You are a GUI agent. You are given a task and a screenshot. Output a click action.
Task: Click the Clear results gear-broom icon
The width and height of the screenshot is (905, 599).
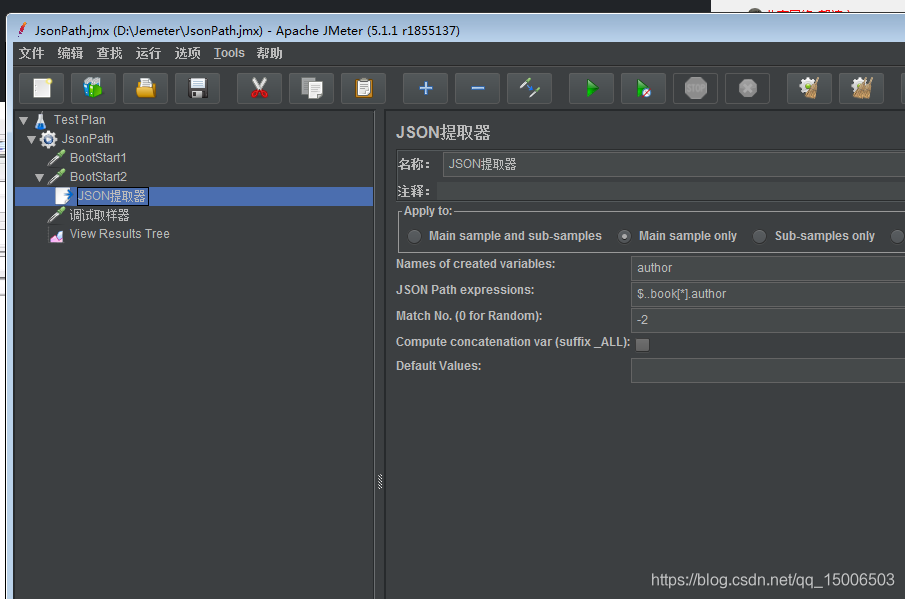pyautogui.click(x=809, y=88)
